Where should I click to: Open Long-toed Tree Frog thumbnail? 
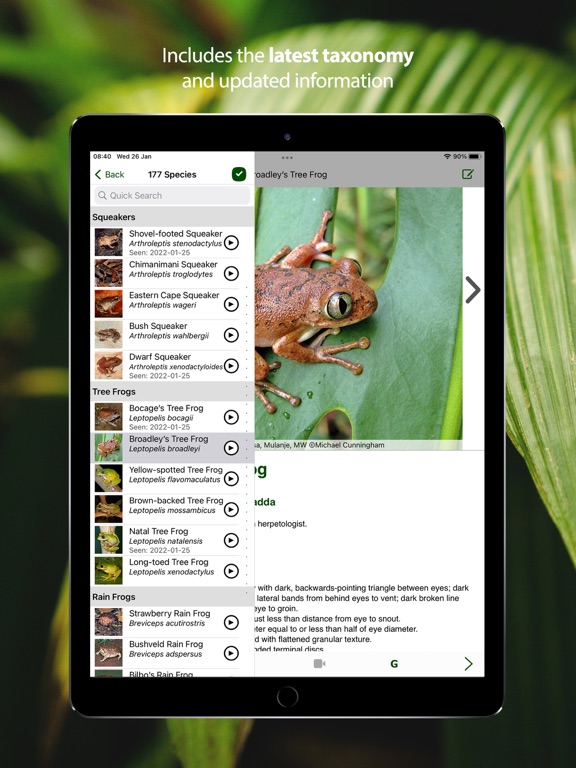tap(109, 571)
